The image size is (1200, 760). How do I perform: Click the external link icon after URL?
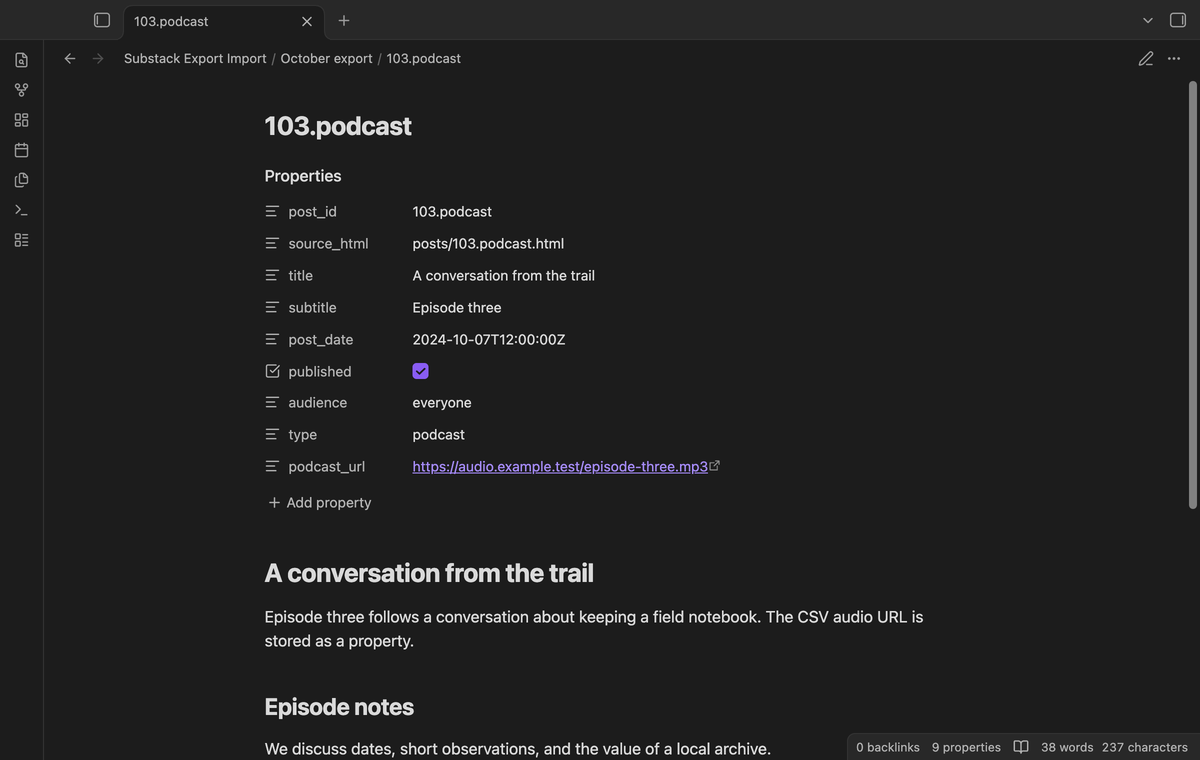click(x=715, y=466)
